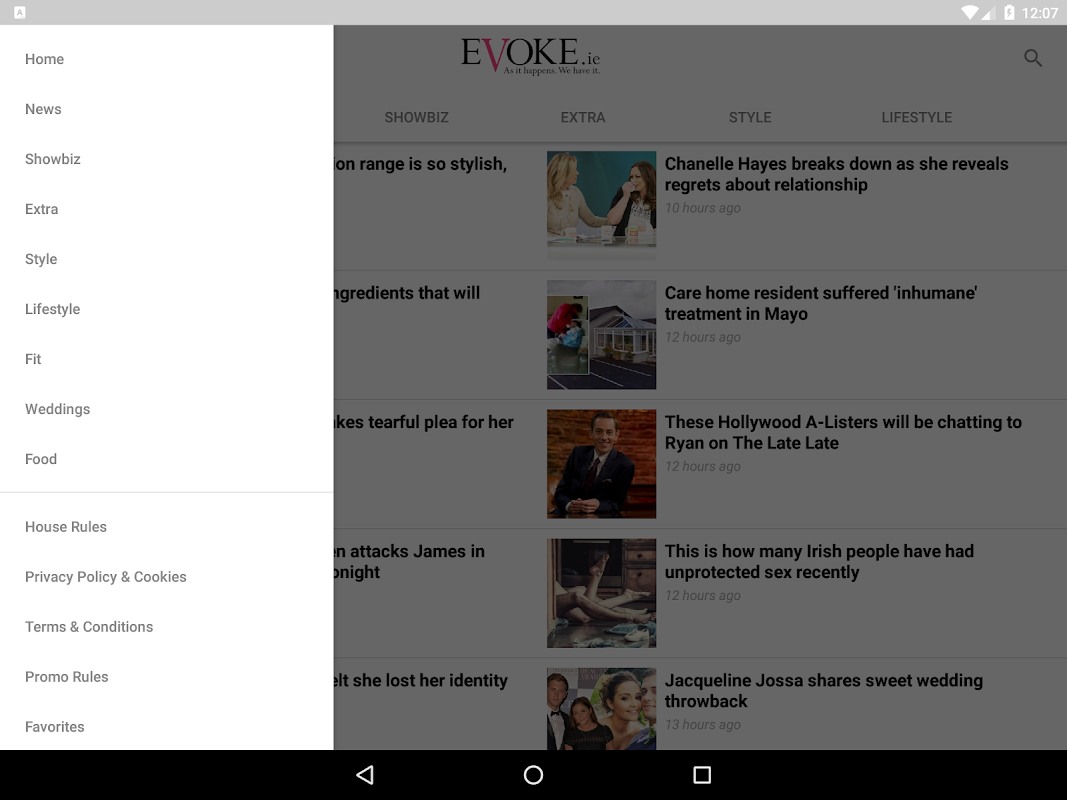Tap the EVOKE.ie logo
The height and width of the screenshot is (800, 1067).
pyautogui.click(x=531, y=55)
